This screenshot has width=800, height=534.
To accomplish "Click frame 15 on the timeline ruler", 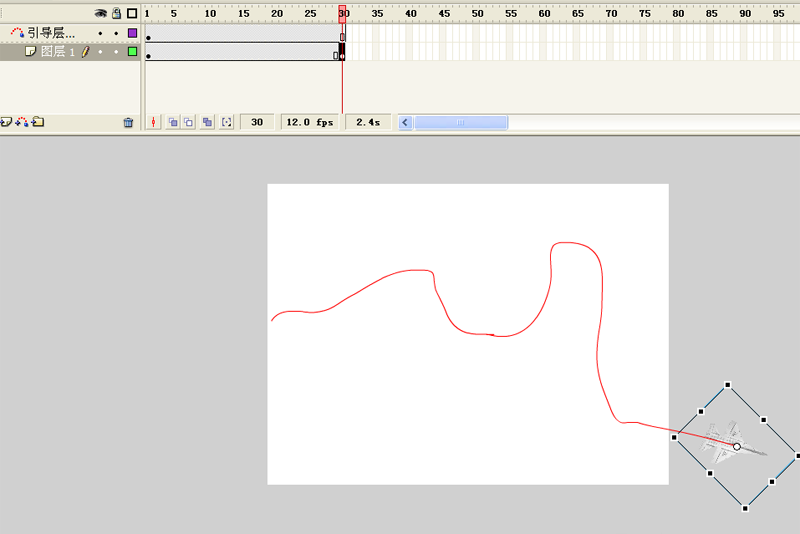I will 244,13.
